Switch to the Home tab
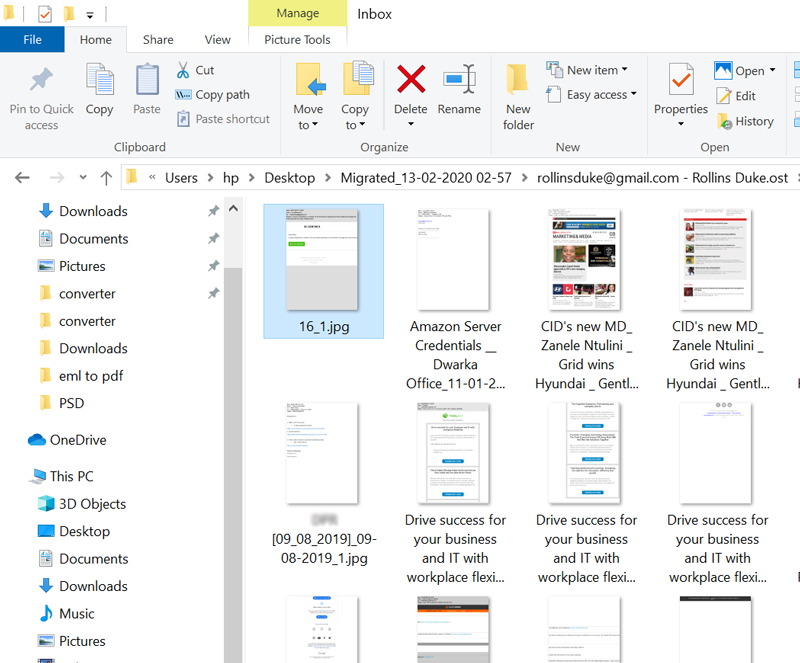Viewport: 800px width, 663px height. tap(95, 39)
